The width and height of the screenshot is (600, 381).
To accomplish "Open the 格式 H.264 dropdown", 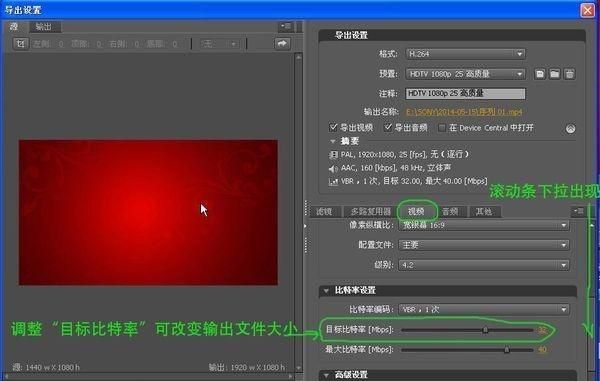I will tap(465, 54).
